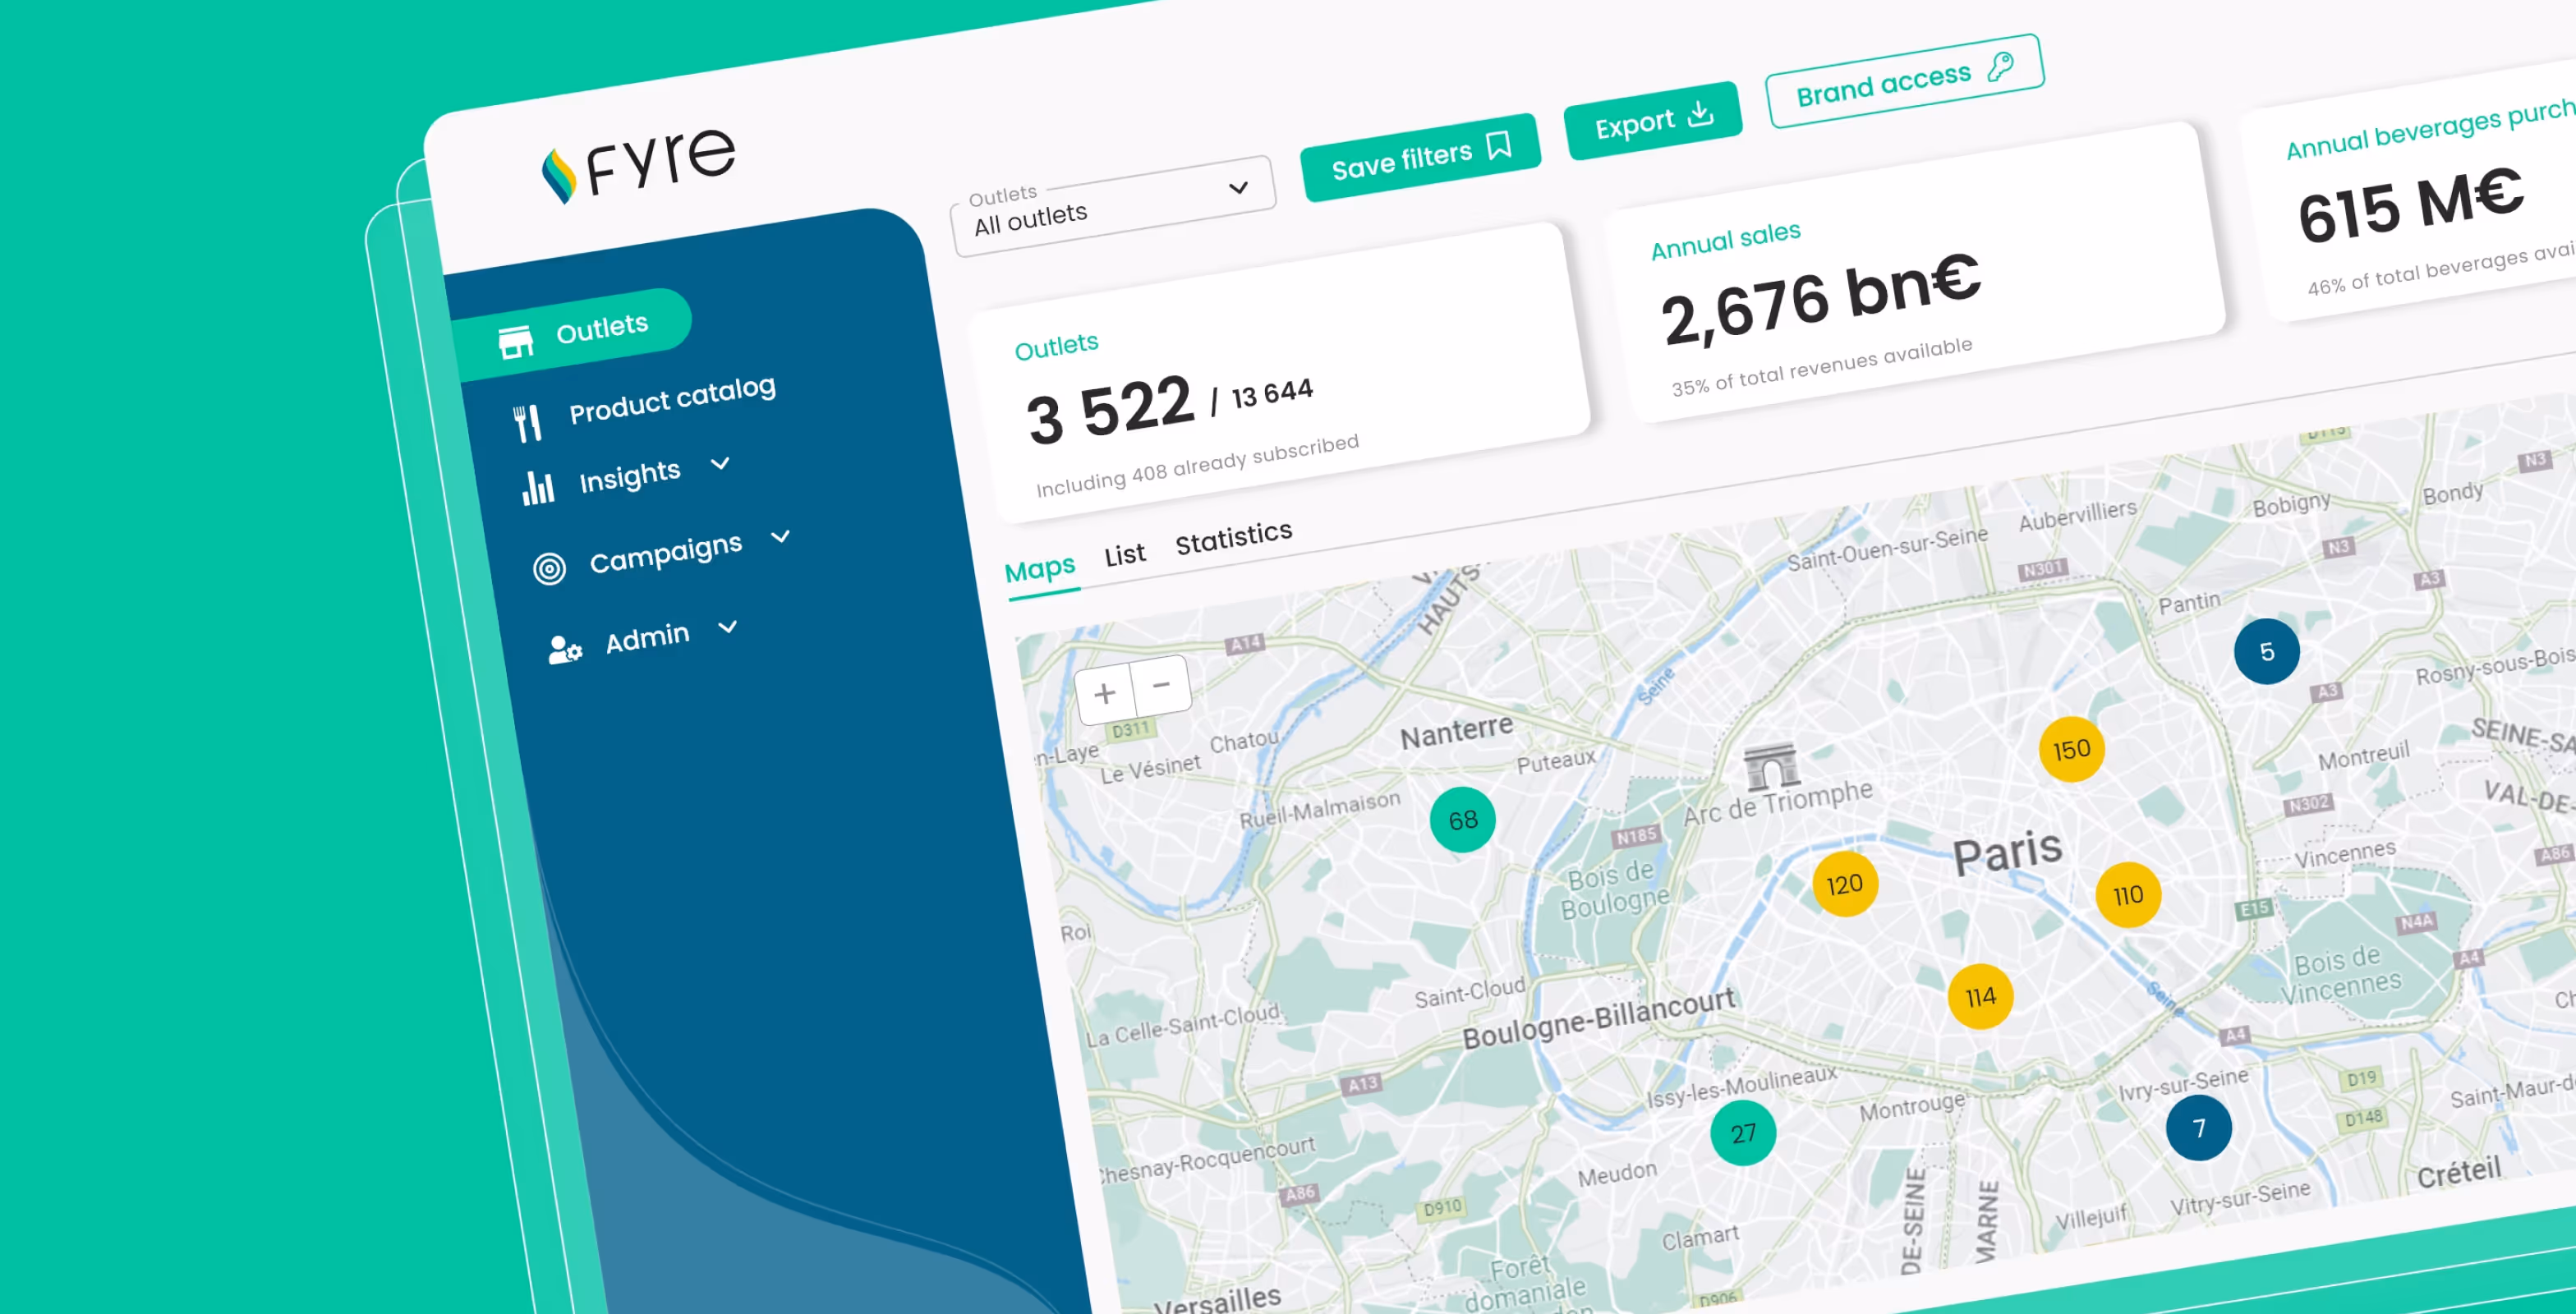The width and height of the screenshot is (2576, 1314).
Task: Click the Product catalog fork-knife icon
Action: (x=527, y=422)
